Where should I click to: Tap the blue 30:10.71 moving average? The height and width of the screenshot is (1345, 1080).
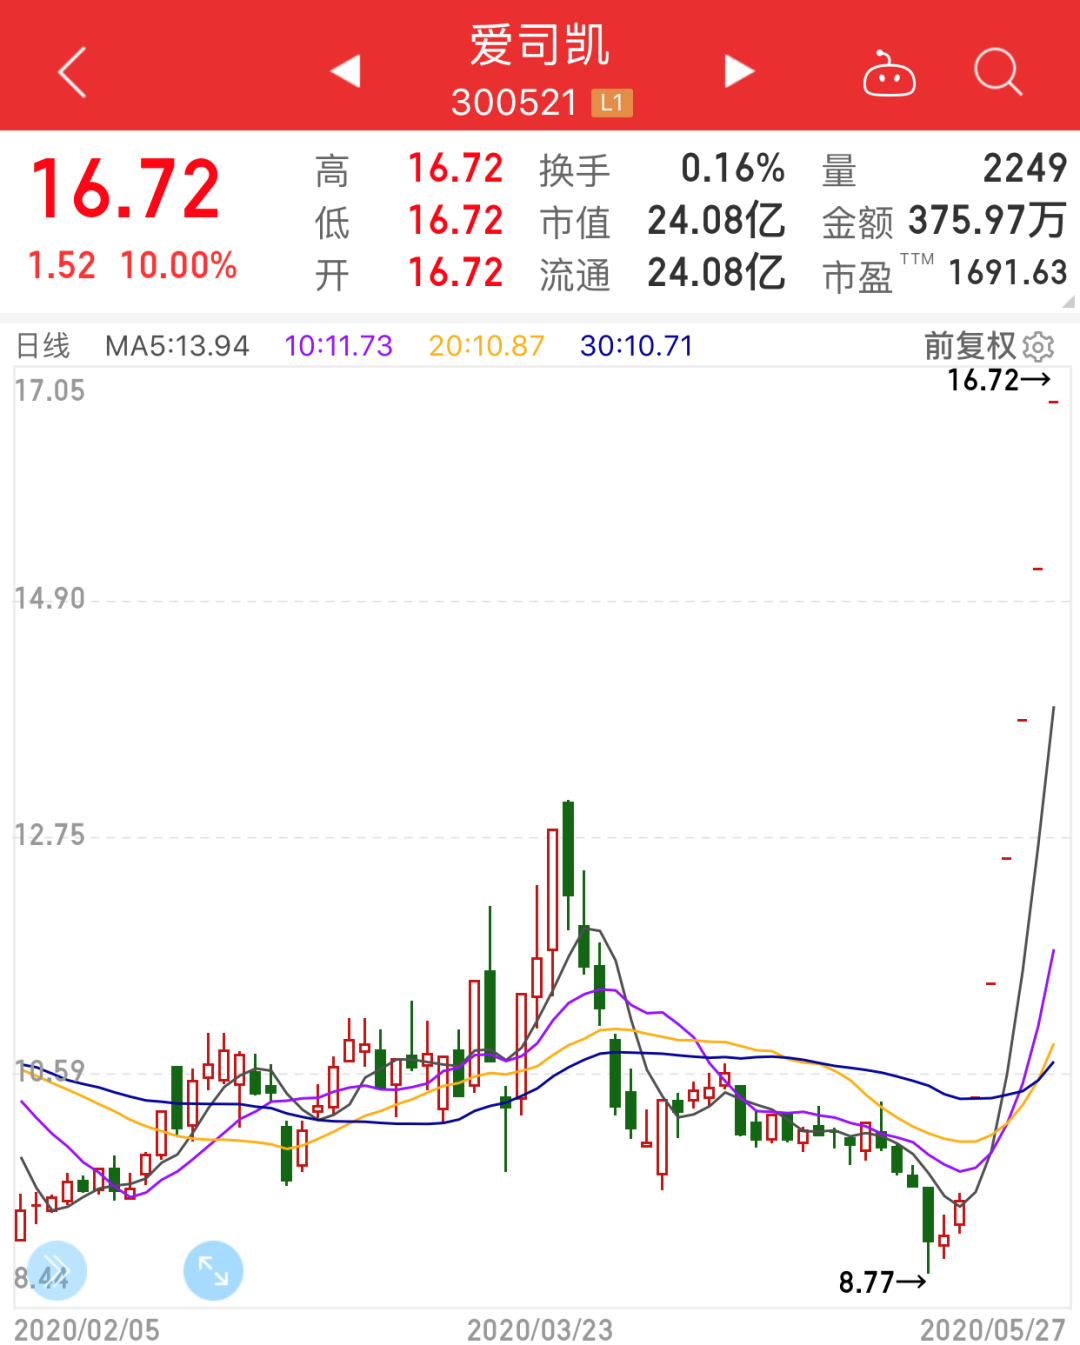(636, 346)
